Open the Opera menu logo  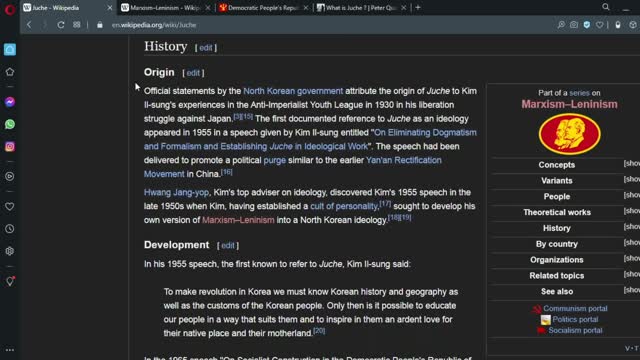[x=10, y=9]
